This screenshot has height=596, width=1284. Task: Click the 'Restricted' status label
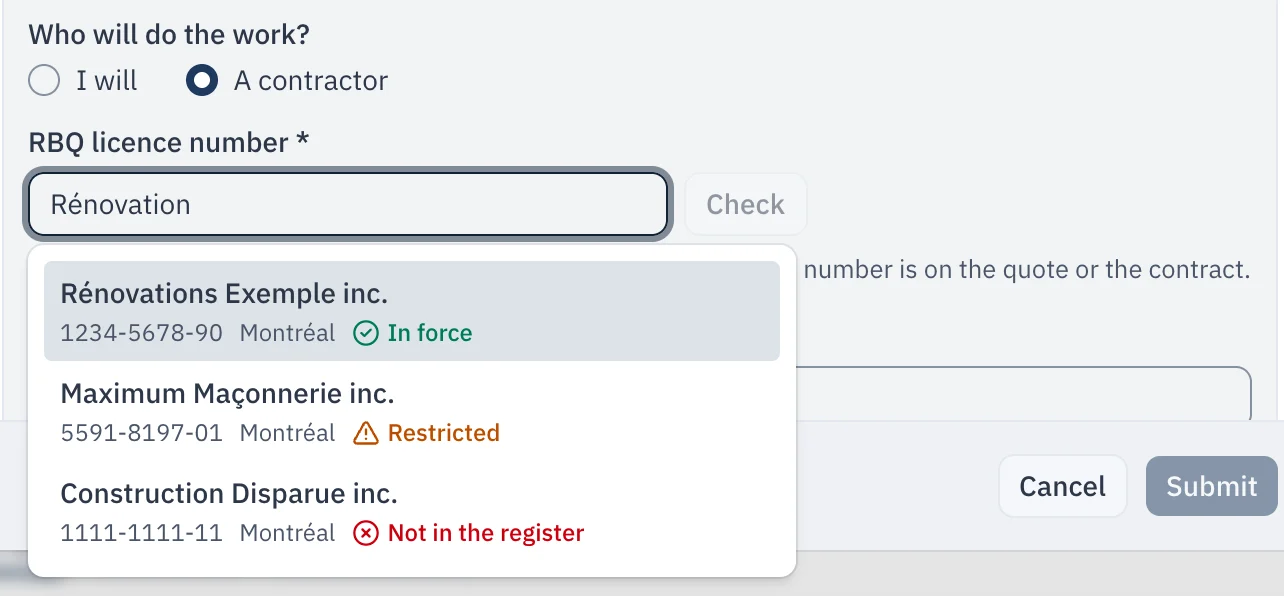tap(444, 433)
